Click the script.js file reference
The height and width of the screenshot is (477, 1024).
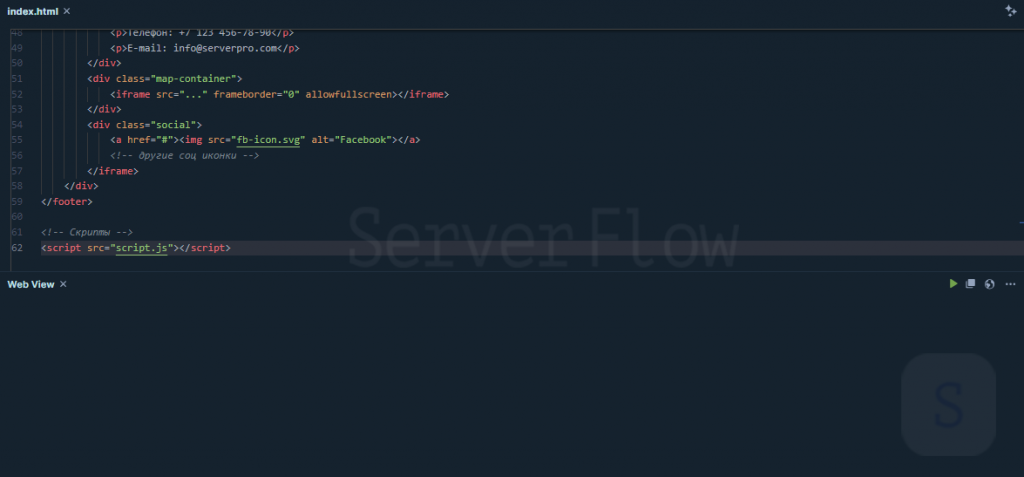tap(142, 248)
